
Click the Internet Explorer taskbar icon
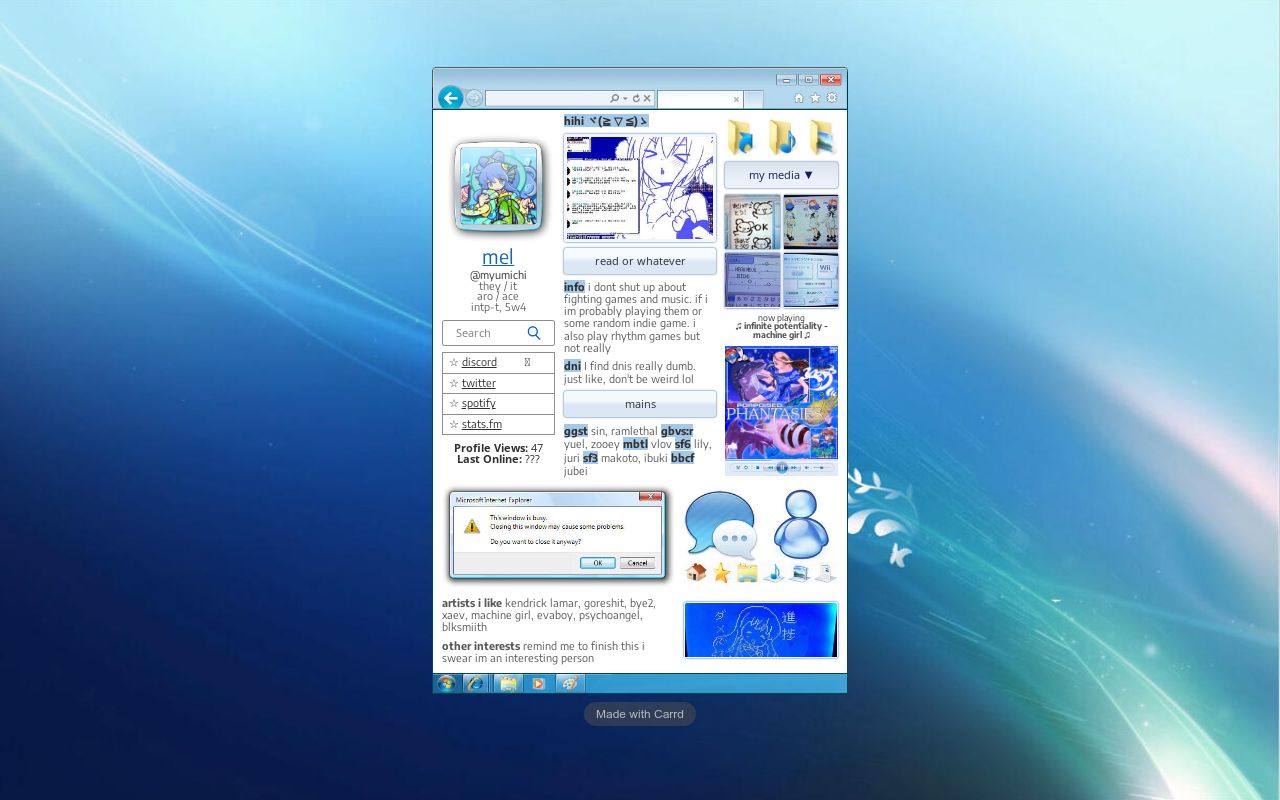coord(476,683)
